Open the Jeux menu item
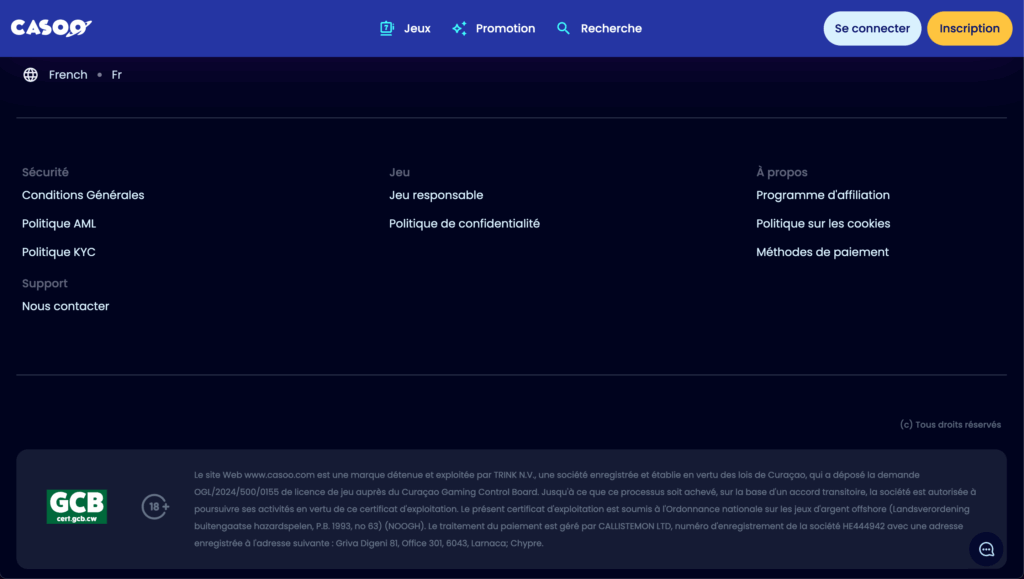The height and width of the screenshot is (579, 1024). (417, 29)
